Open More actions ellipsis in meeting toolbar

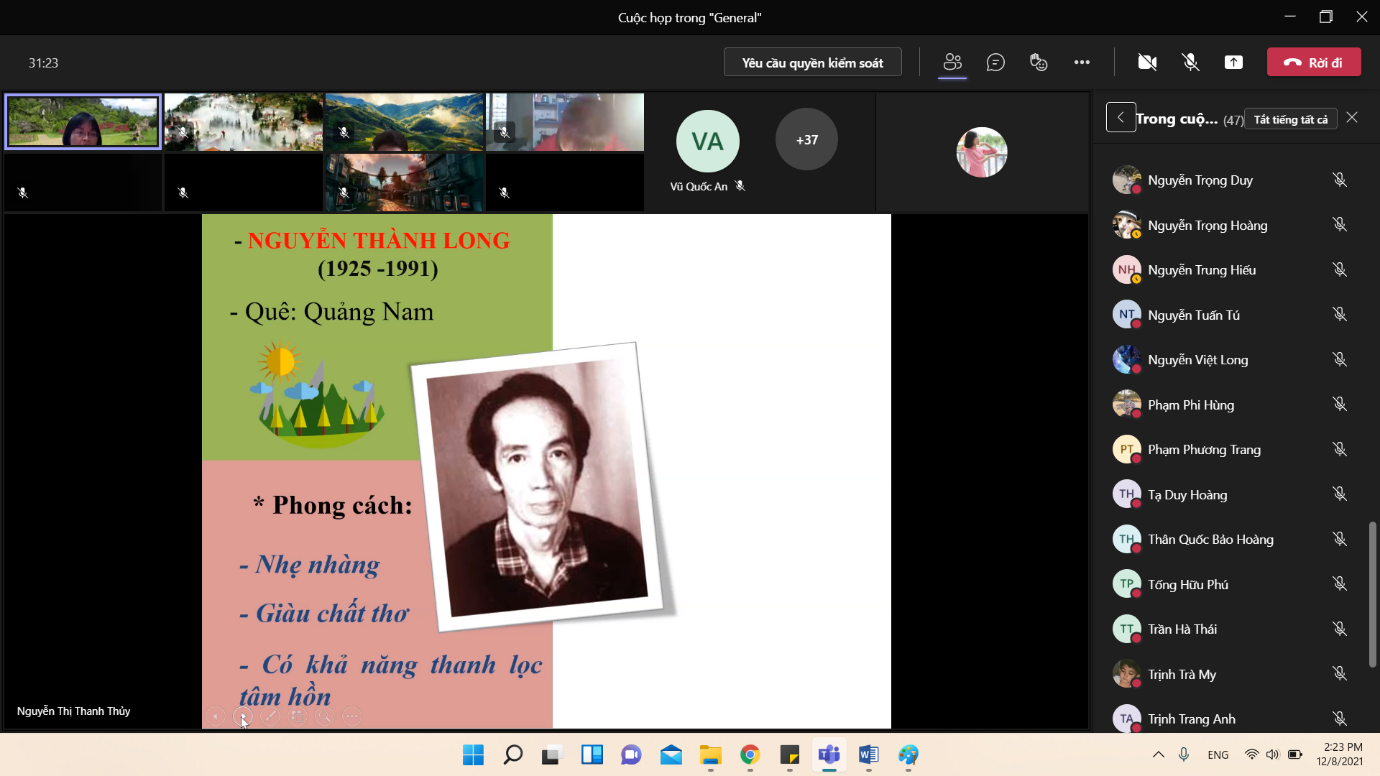1081,62
